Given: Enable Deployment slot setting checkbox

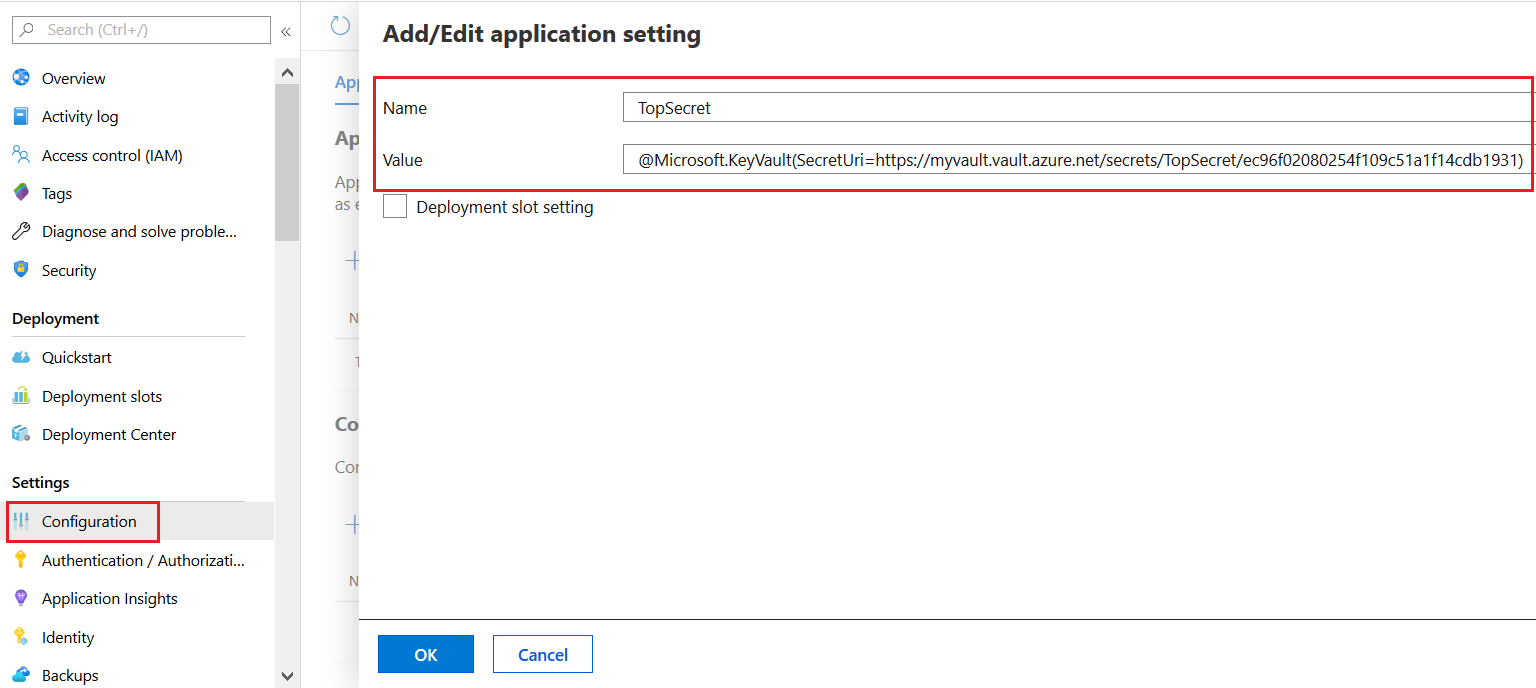Looking at the screenshot, I should tap(395, 207).
